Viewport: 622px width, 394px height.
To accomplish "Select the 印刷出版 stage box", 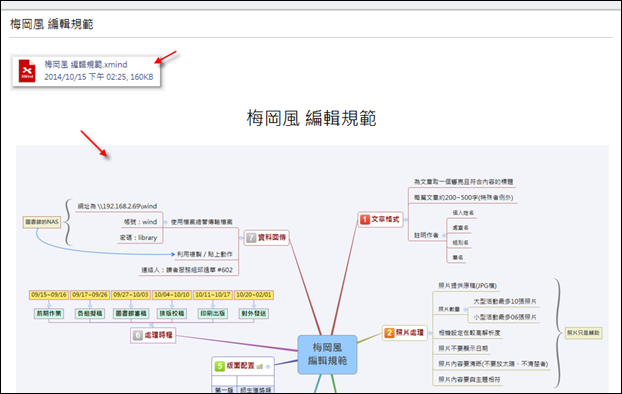I will tap(213, 313).
